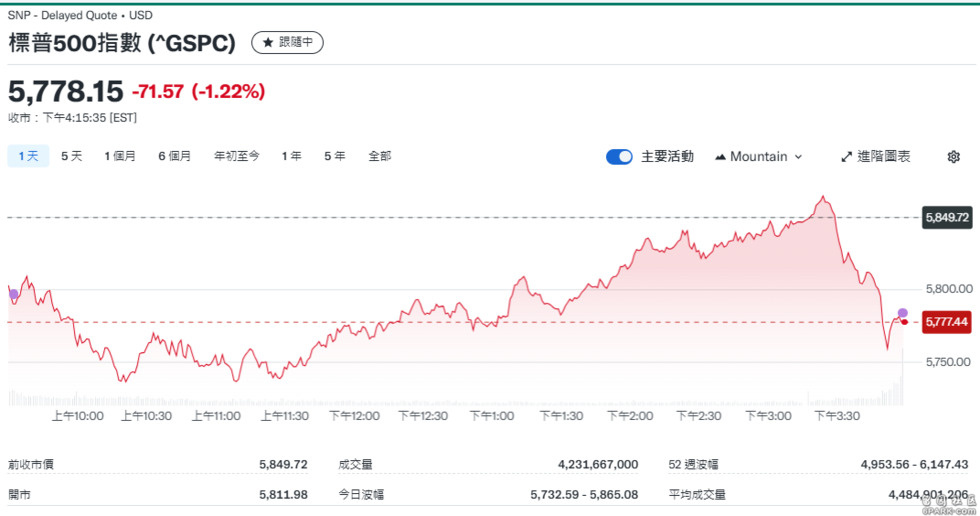This screenshot has width=980, height=516.
Task: Click the 下午12:00 time axis label
Action: 354,416
